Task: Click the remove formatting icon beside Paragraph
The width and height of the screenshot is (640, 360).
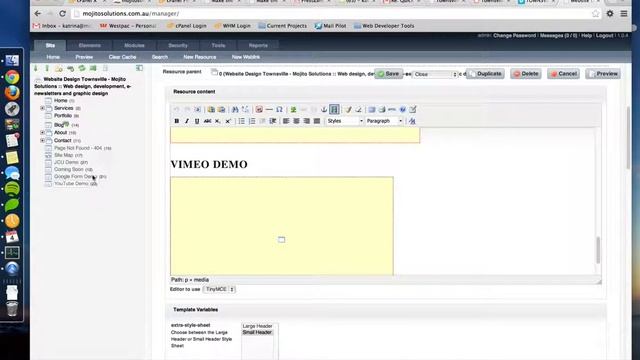Action: pos(412,121)
